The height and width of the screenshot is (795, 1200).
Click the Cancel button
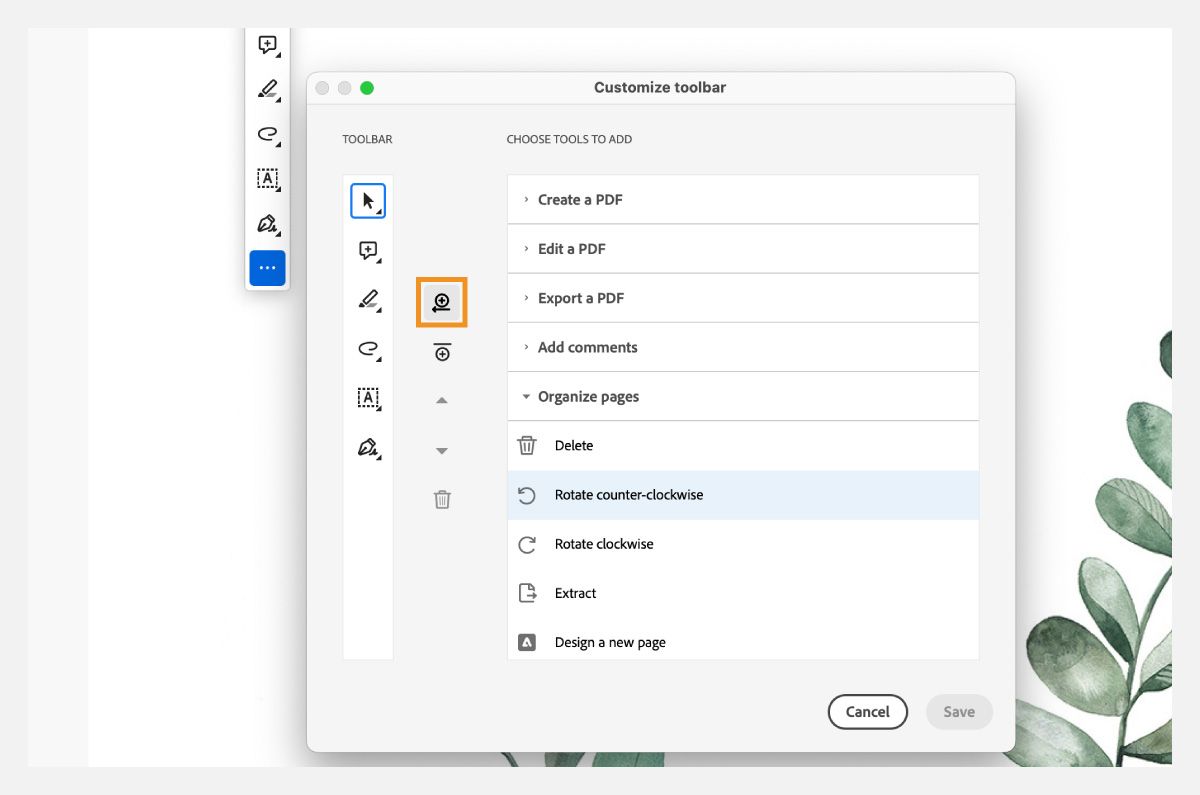(867, 711)
